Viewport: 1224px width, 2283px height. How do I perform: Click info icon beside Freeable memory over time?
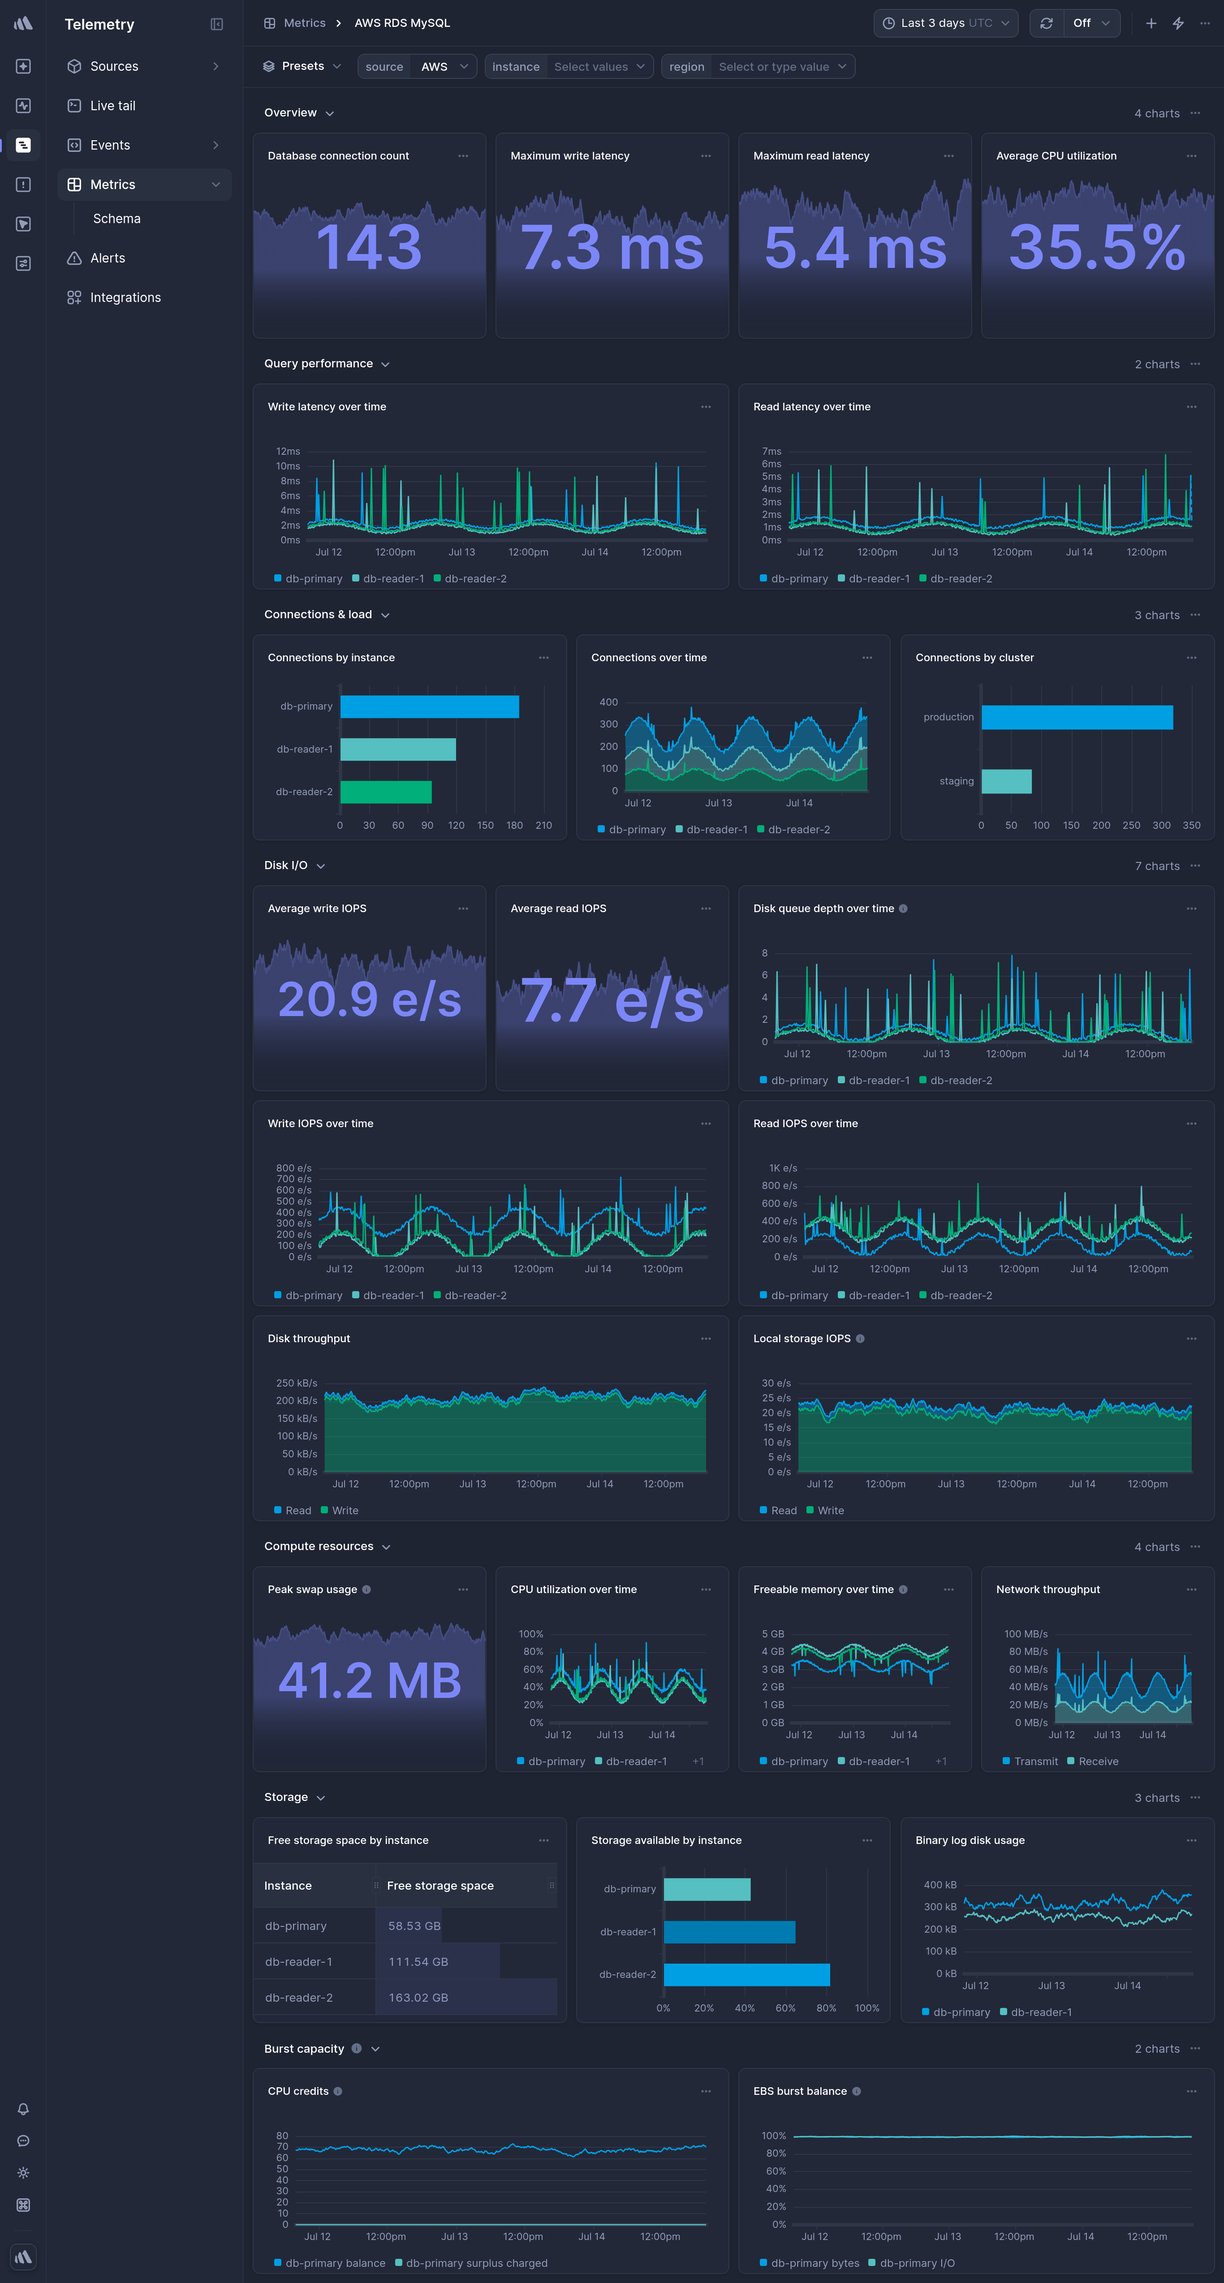(903, 1590)
